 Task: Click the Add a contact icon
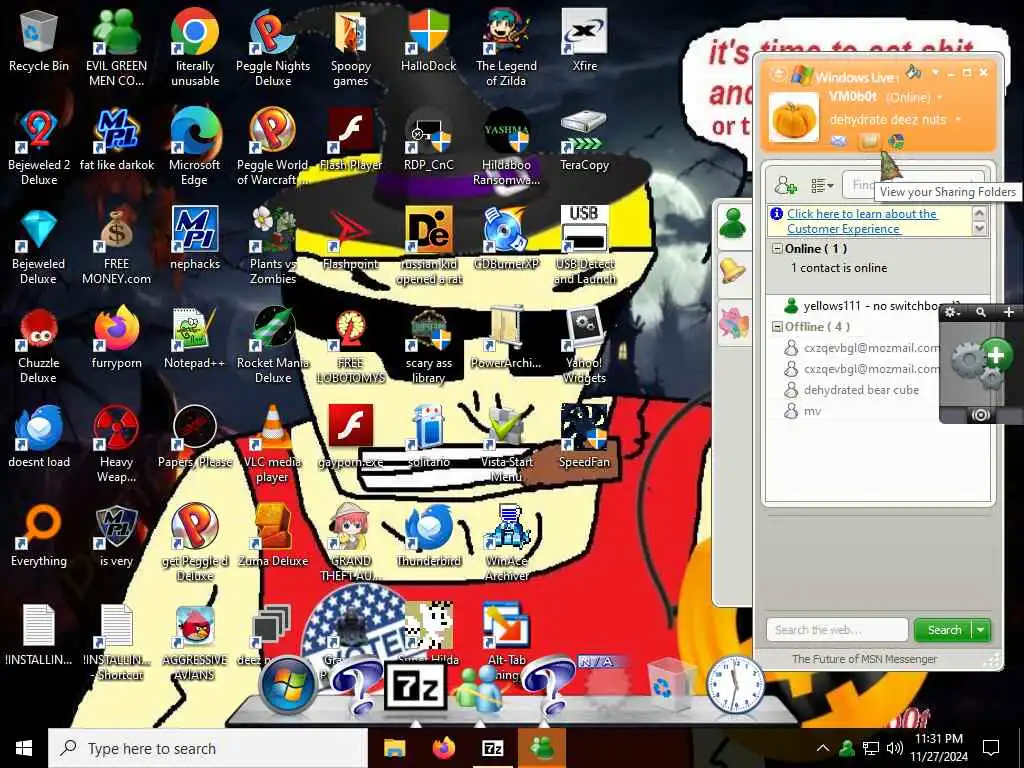click(786, 185)
